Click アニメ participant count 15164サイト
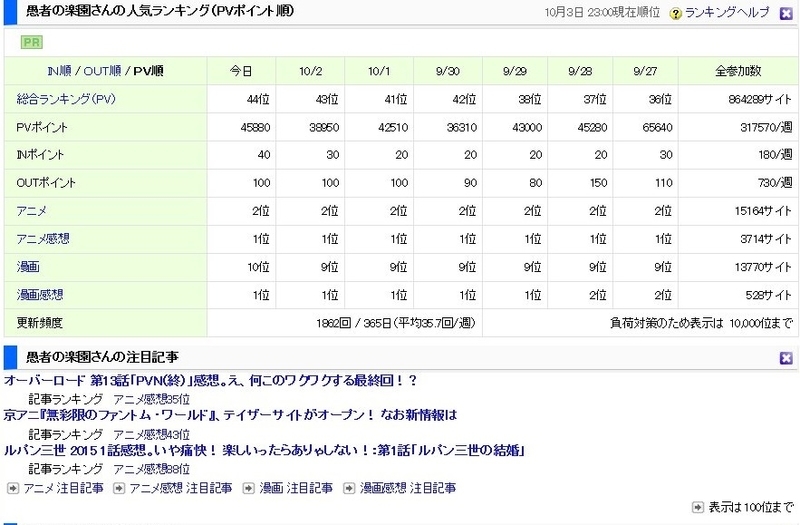The width and height of the screenshot is (800, 525). [763, 211]
